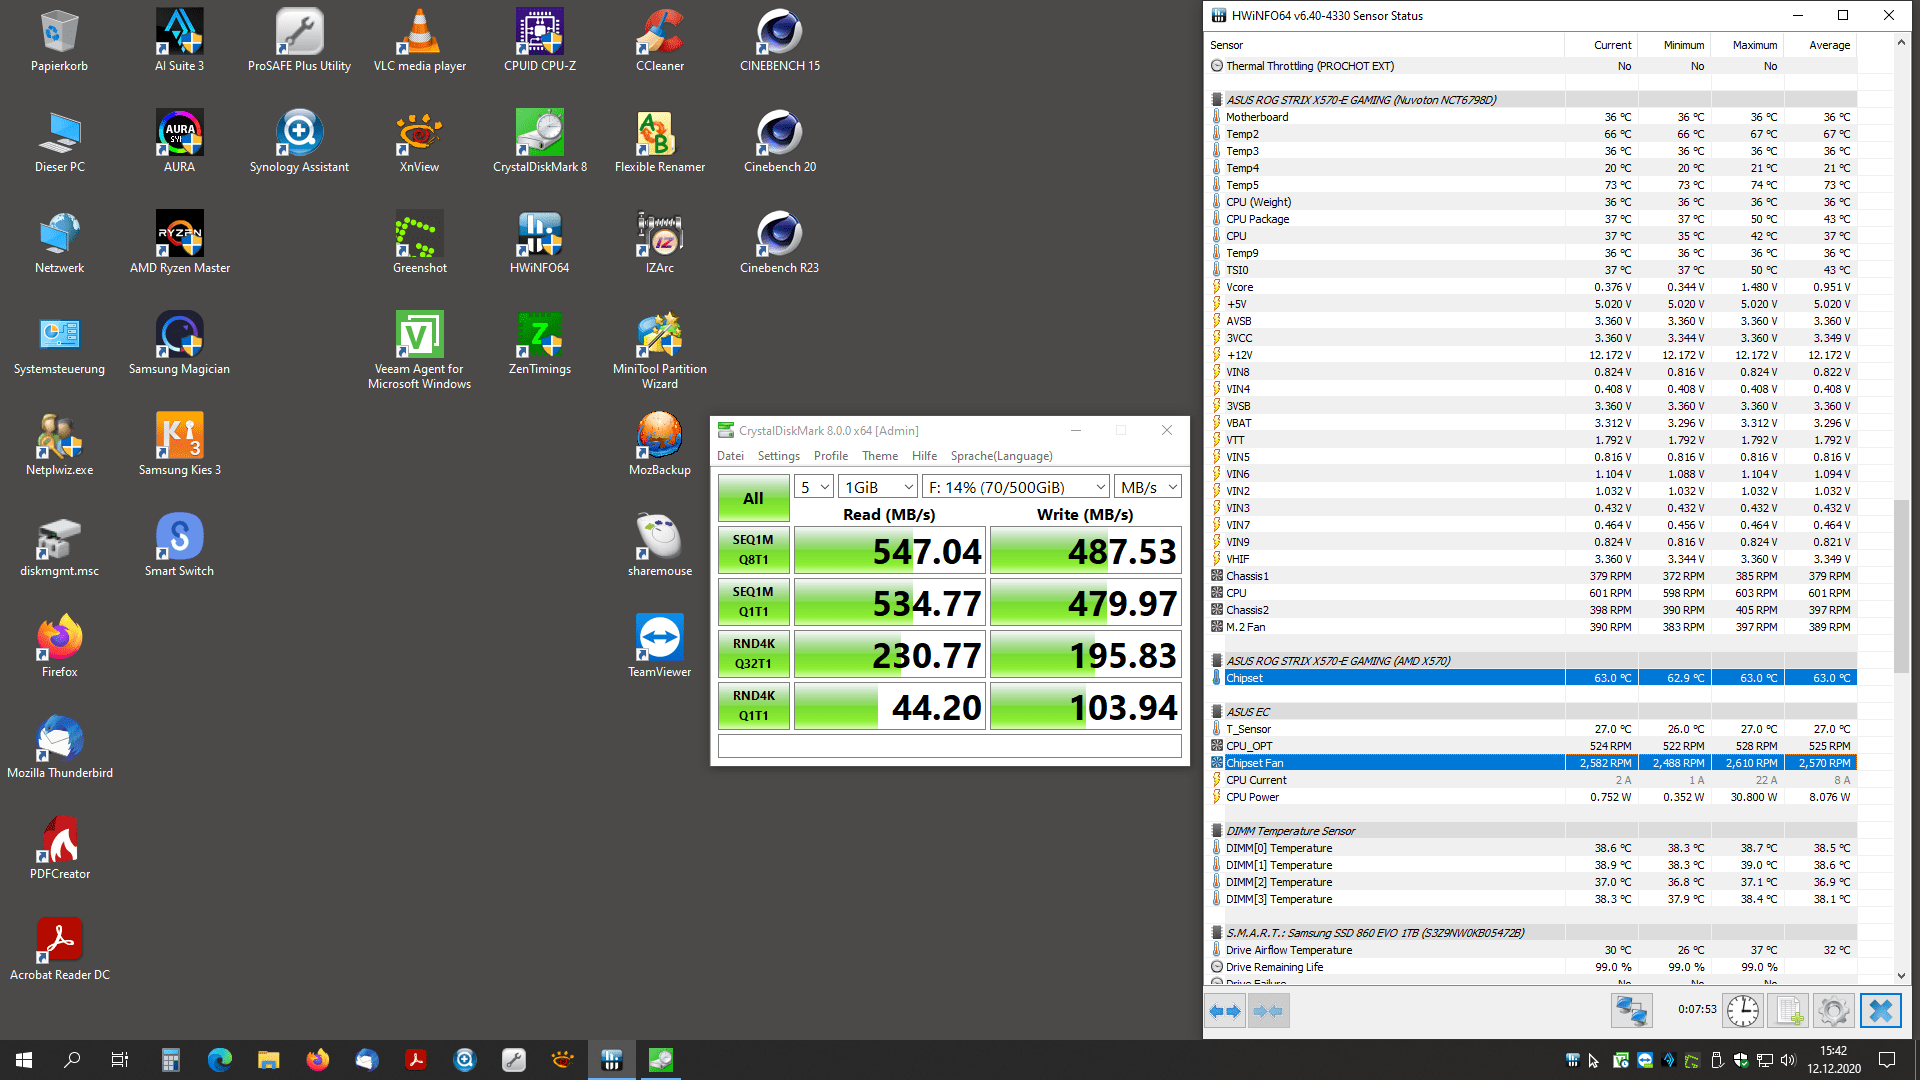Collapse the DIMM Temperature Sensor group
Viewport: 1920px width, 1080px height.
point(1216,831)
